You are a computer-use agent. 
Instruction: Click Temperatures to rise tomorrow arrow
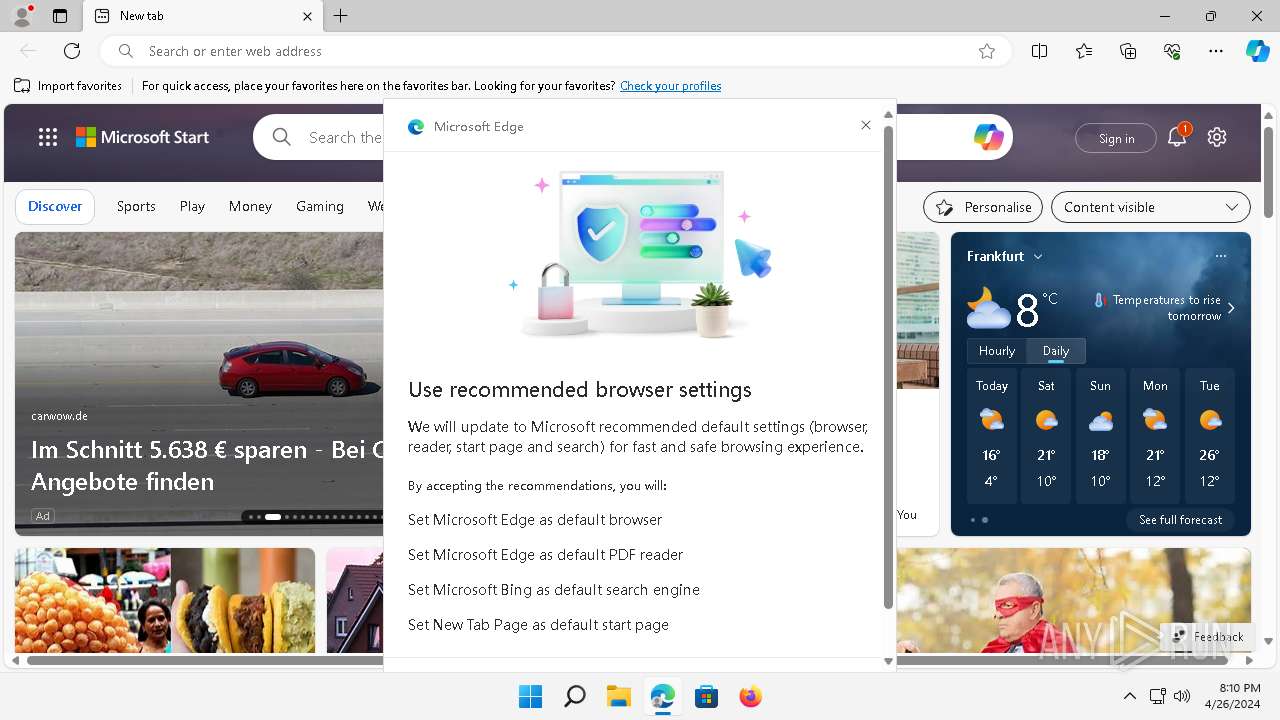point(1231,308)
